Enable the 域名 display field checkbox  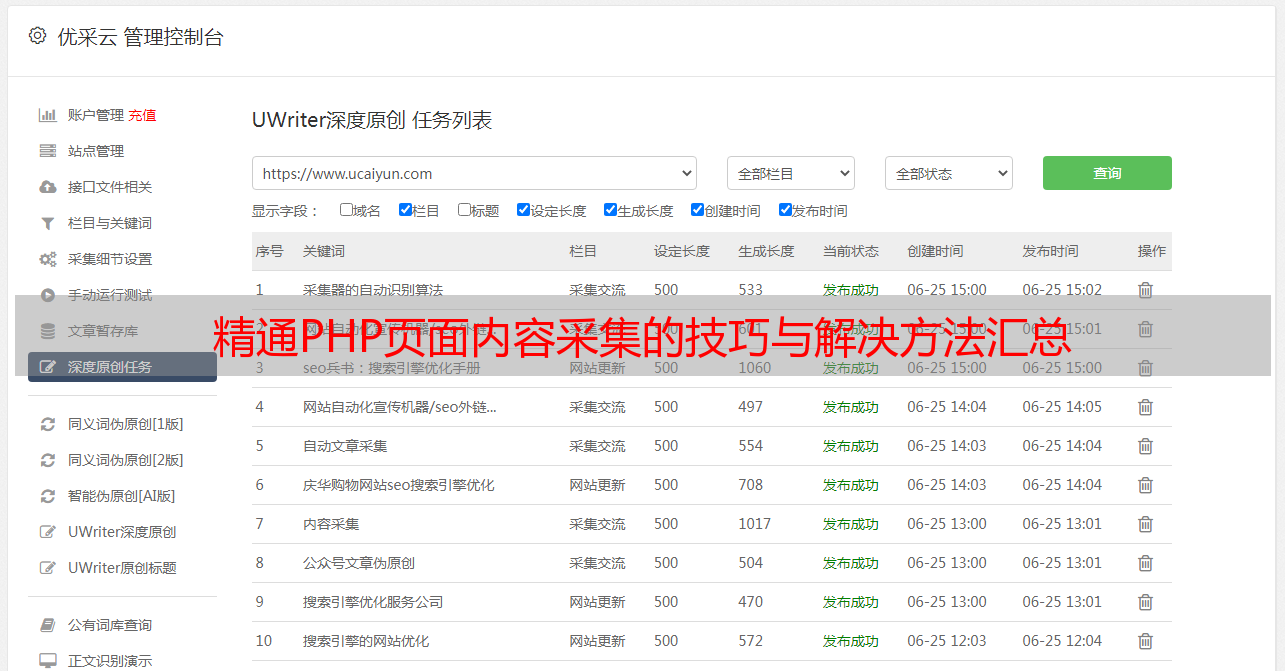[346, 210]
